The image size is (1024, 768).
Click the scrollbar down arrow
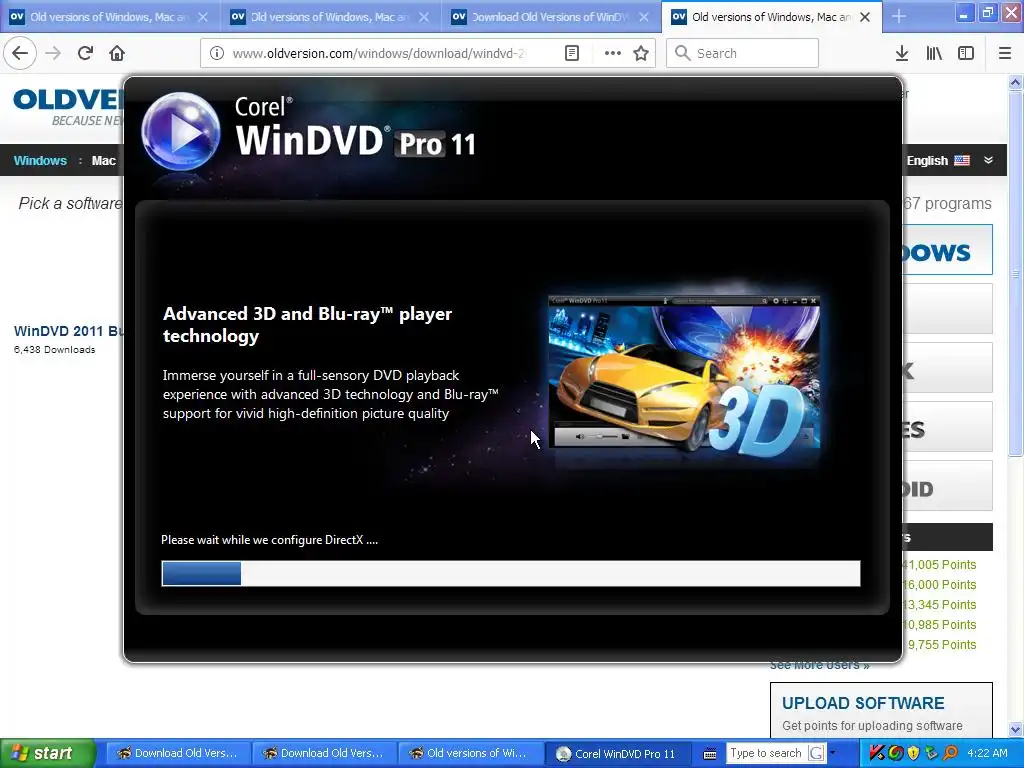[x=1015, y=729]
